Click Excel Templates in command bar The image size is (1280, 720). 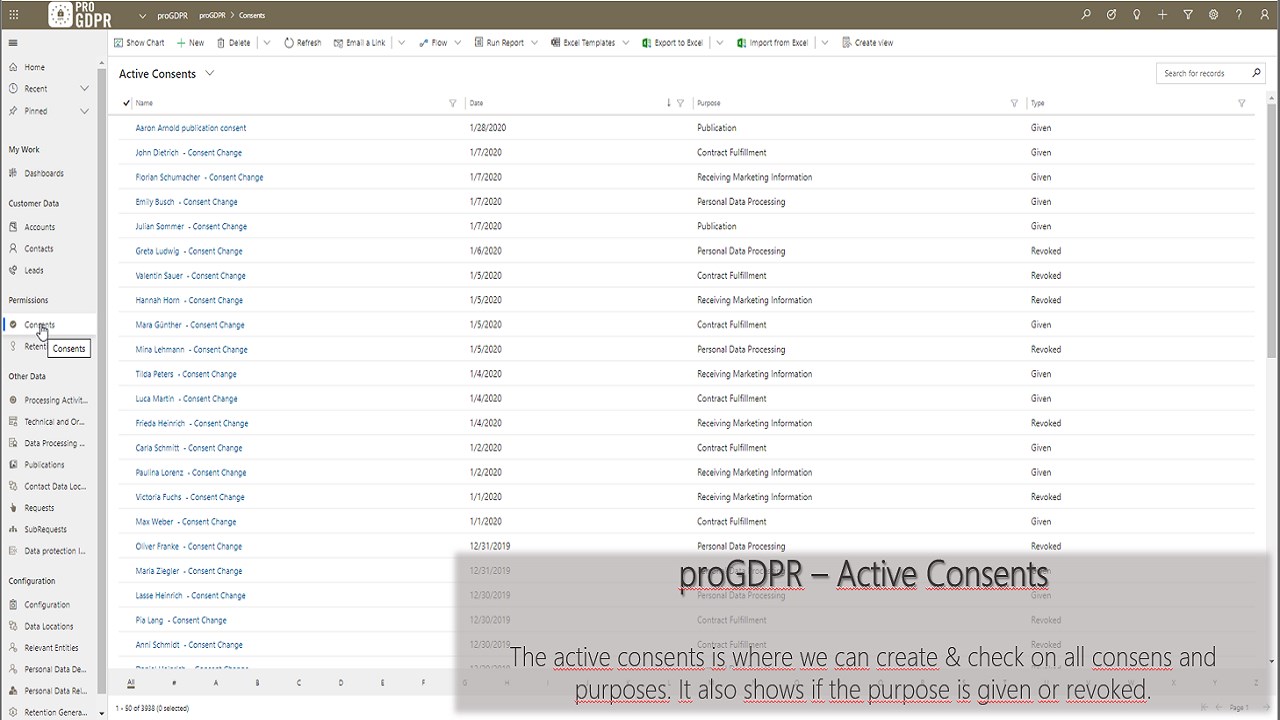point(583,43)
